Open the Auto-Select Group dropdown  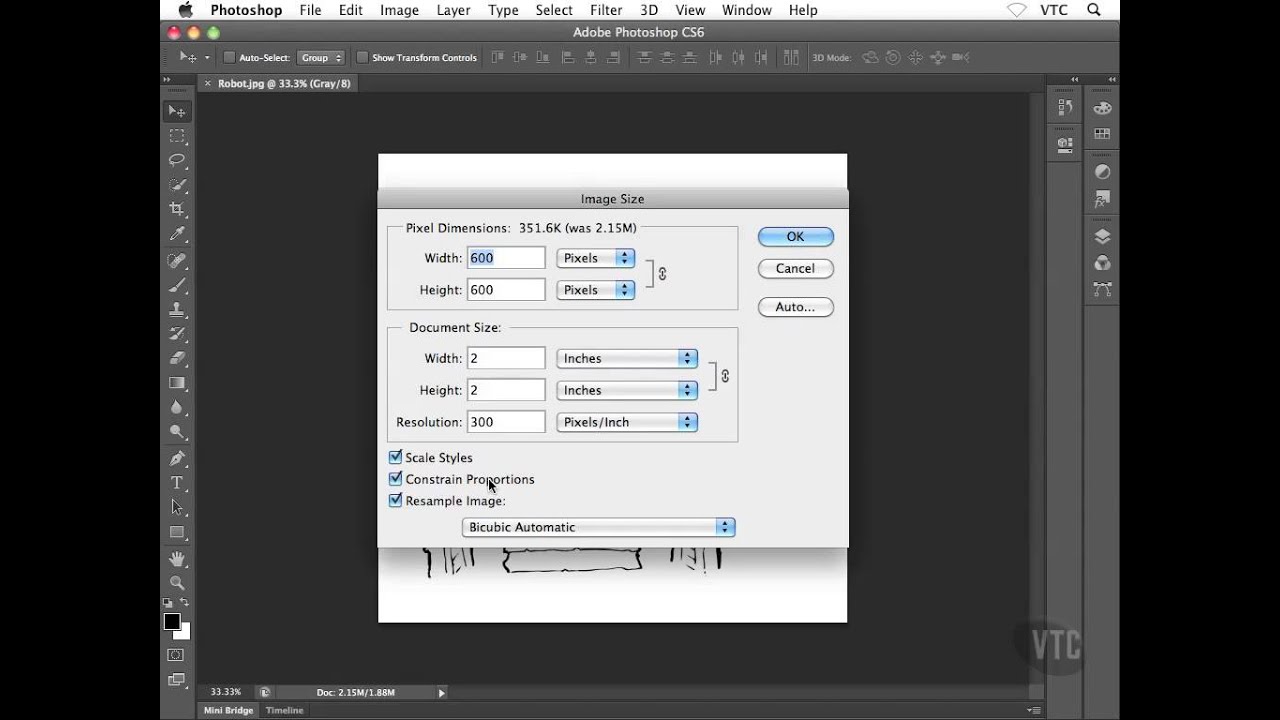pos(321,58)
